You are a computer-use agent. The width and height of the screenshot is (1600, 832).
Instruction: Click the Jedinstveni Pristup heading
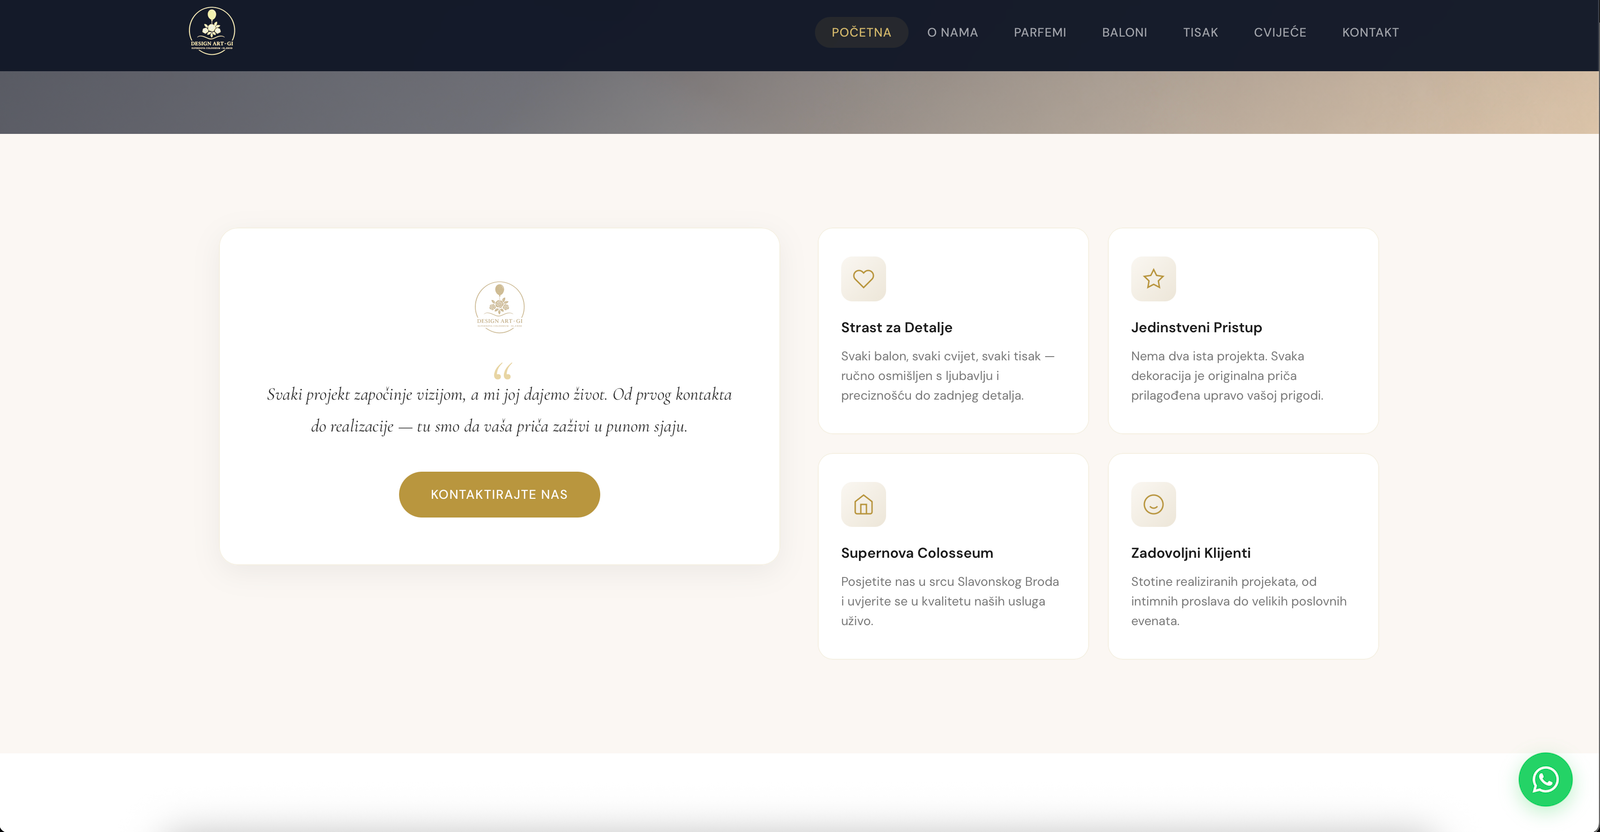pyautogui.click(x=1196, y=327)
